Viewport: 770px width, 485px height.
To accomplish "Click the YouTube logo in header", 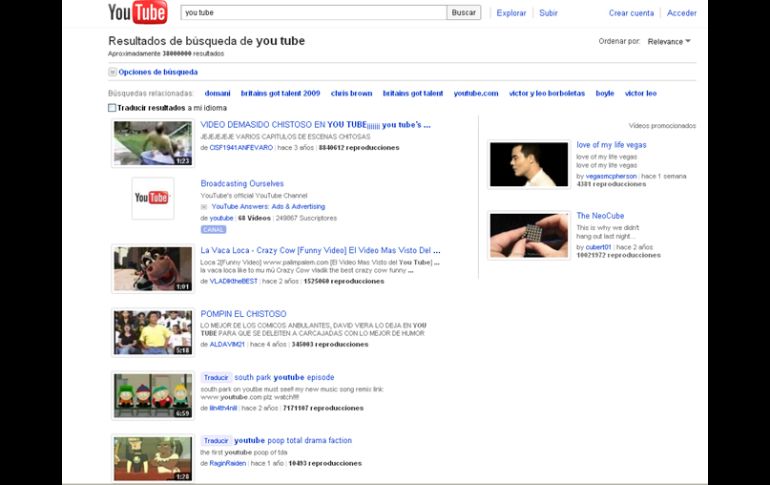I will (x=138, y=13).
